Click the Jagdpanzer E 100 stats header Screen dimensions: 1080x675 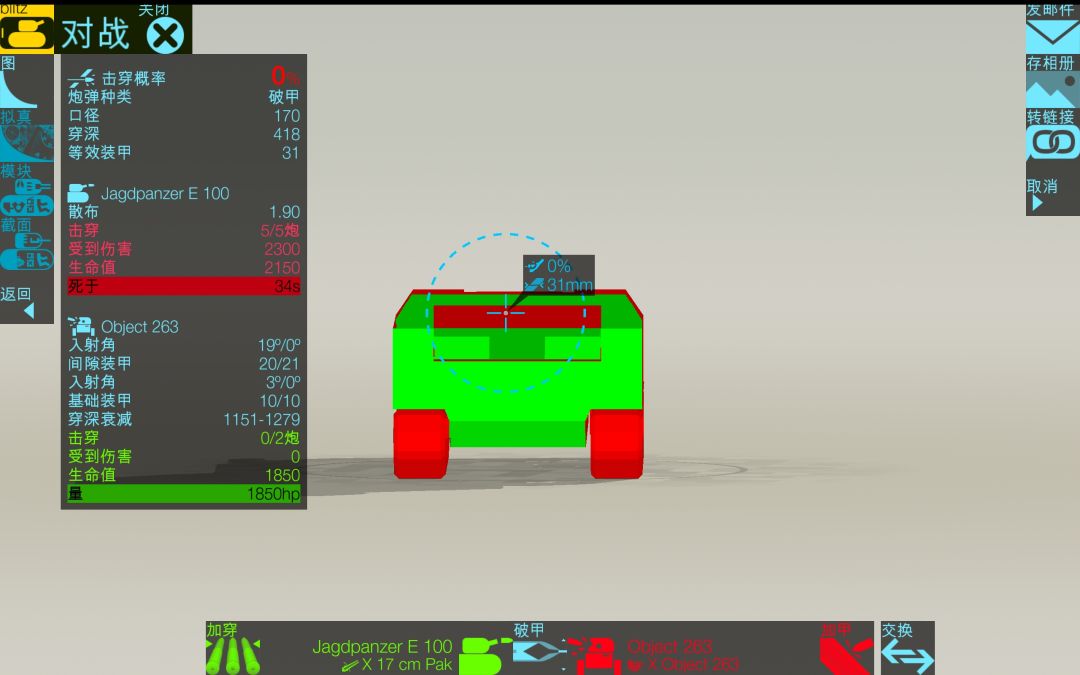(149, 193)
